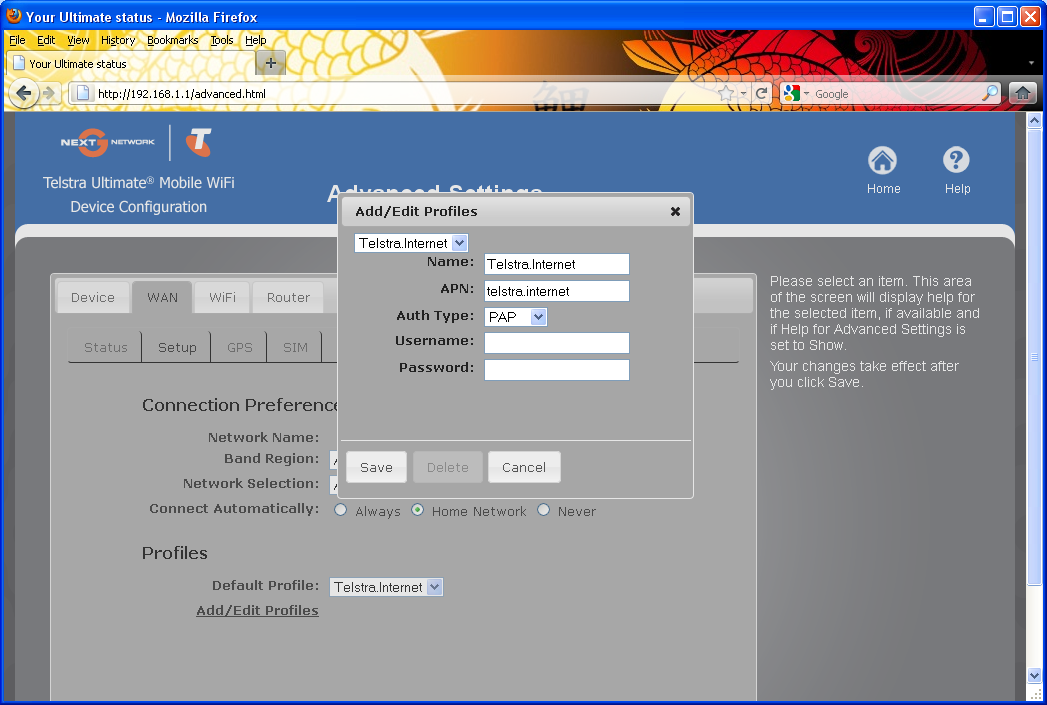Switch to the WiFi tab
The width and height of the screenshot is (1047, 705).
click(222, 297)
